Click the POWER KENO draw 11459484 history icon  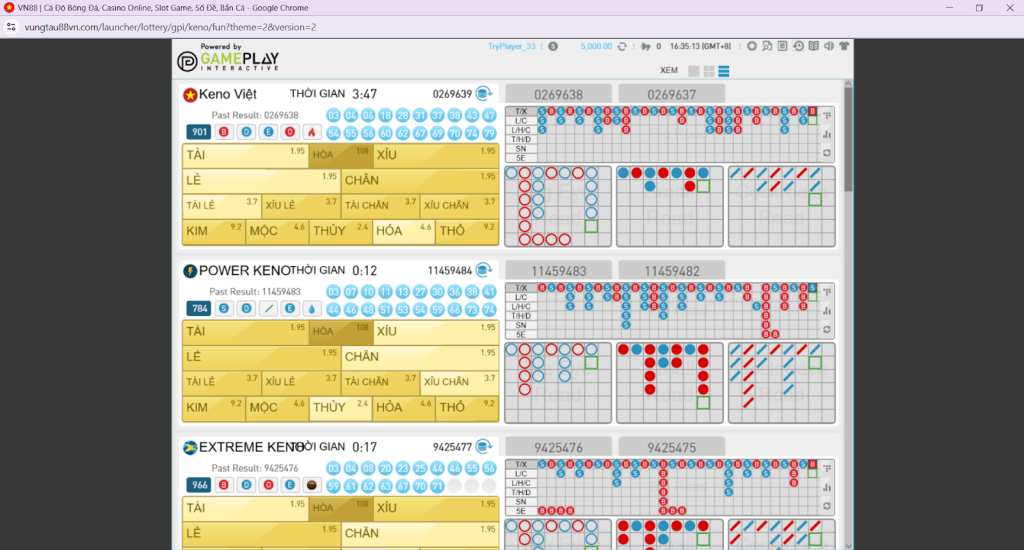(484, 270)
